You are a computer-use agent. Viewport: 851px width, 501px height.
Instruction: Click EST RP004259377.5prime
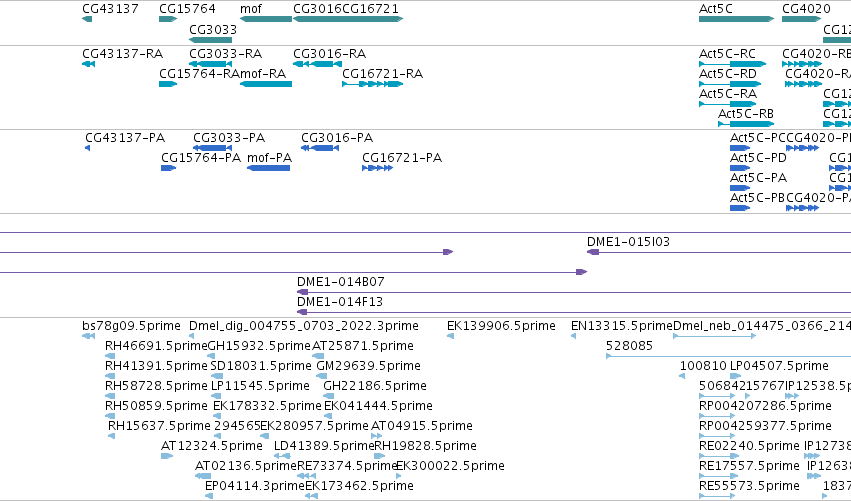click(x=717, y=437)
